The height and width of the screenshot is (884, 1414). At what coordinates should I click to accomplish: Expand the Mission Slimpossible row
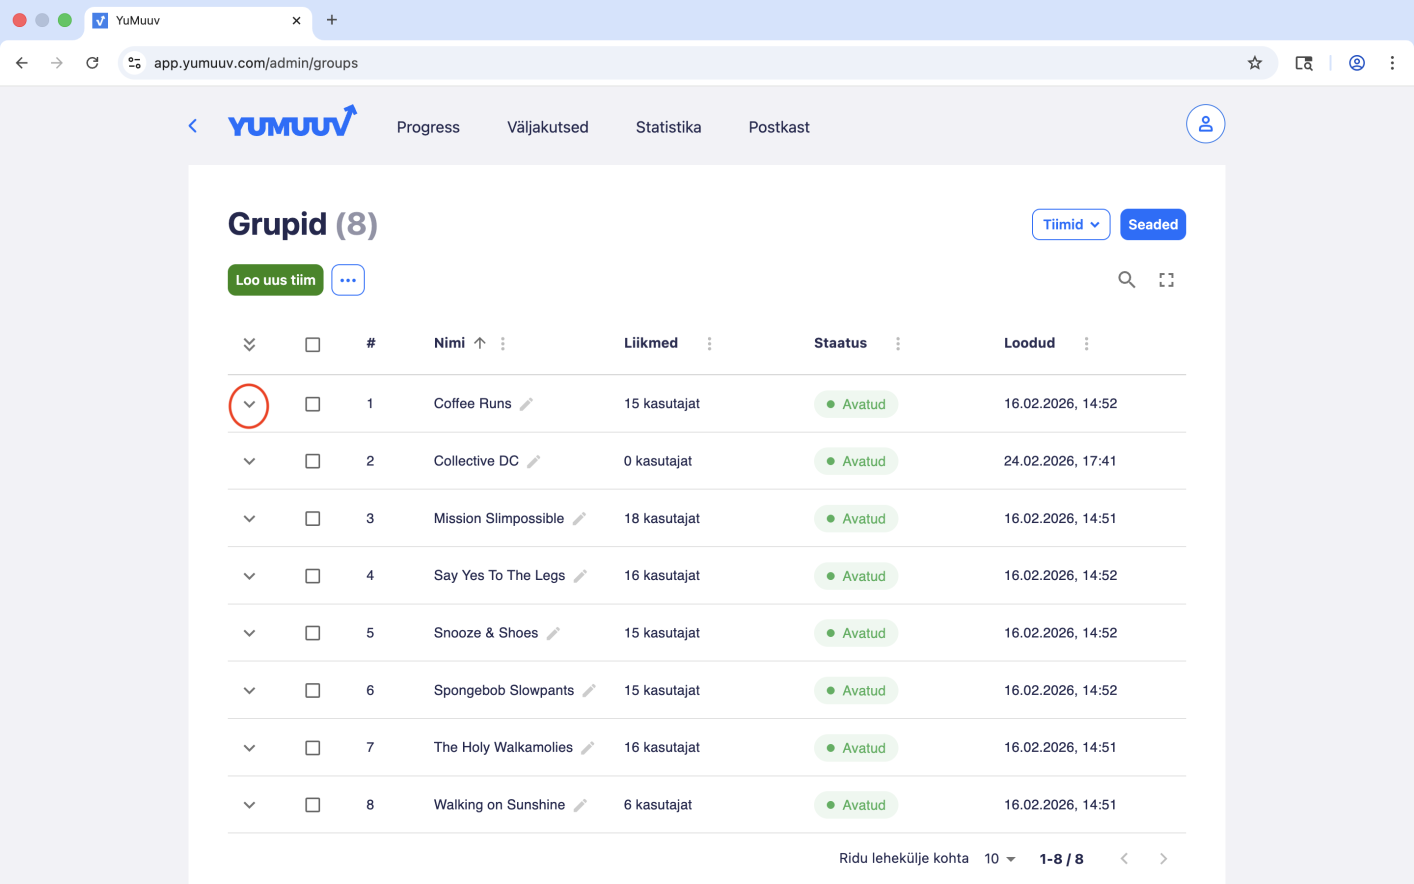tap(249, 519)
